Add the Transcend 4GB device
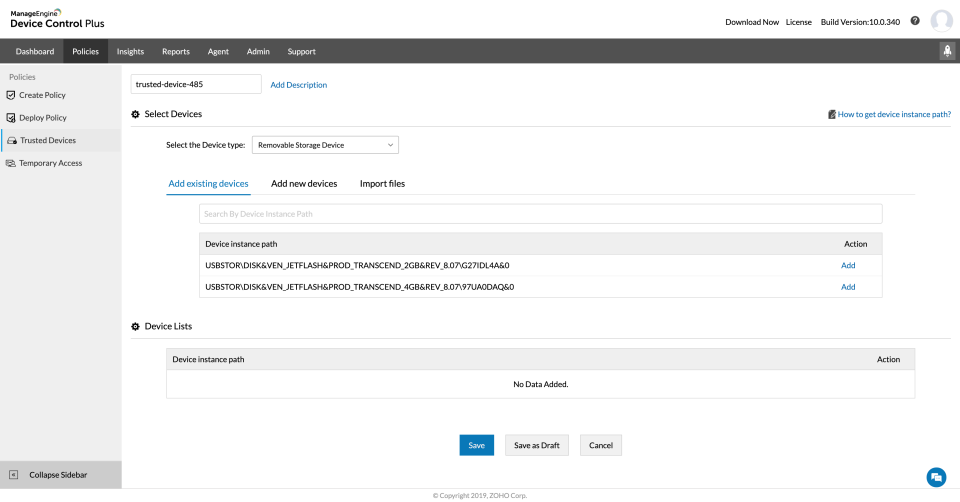Image resolution: width=960 pixels, height=502 pixels. 848,287
